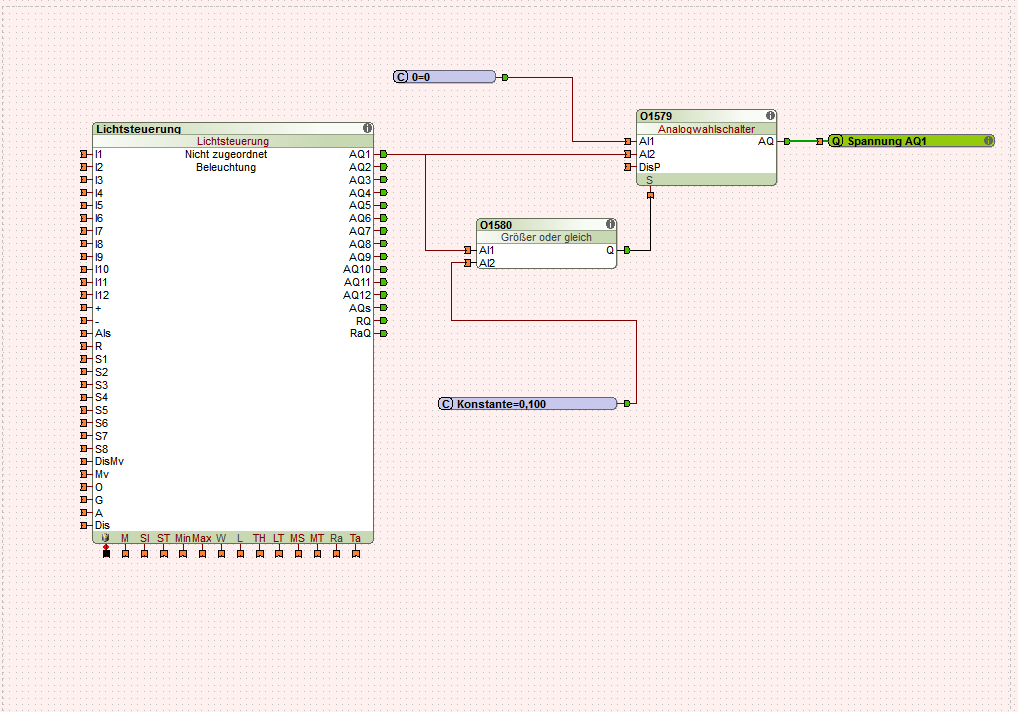This screenshot has width=1018, height=712.
Task: Select the Lichtsteuerung block title bar
Action: [233, 129]
